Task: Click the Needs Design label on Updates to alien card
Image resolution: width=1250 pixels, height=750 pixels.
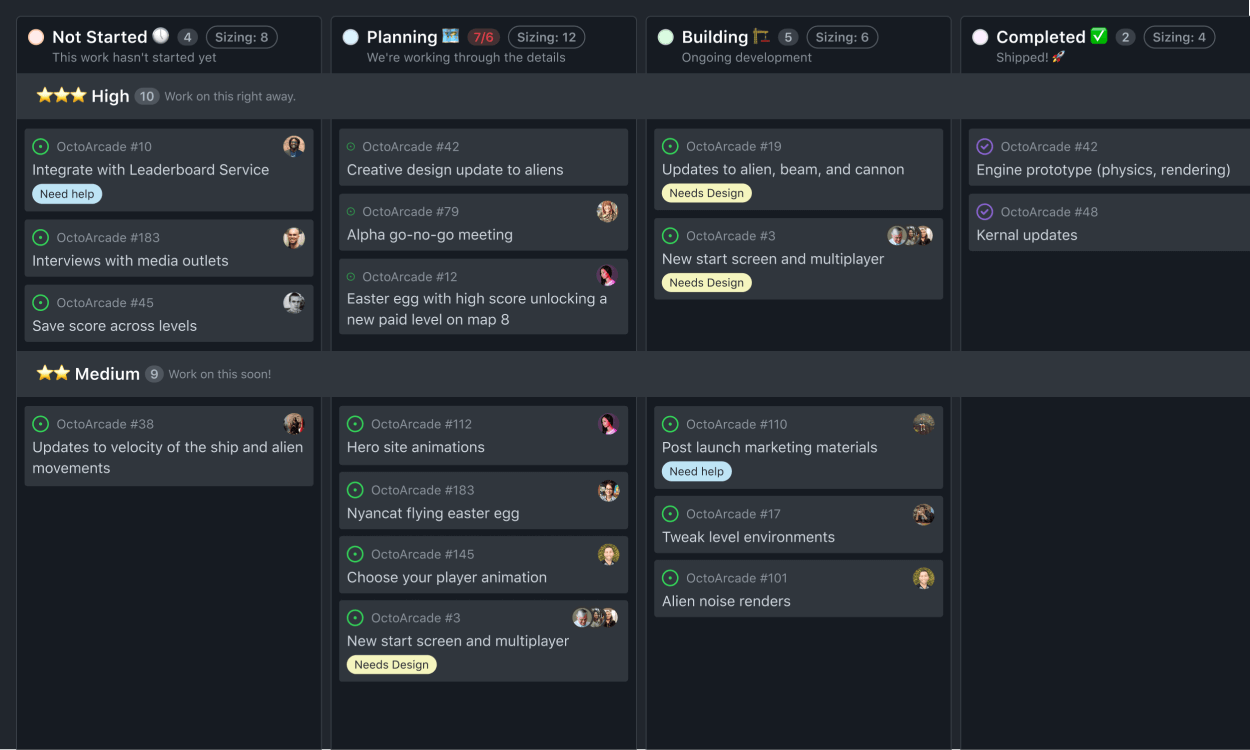Action: point(706,192)
